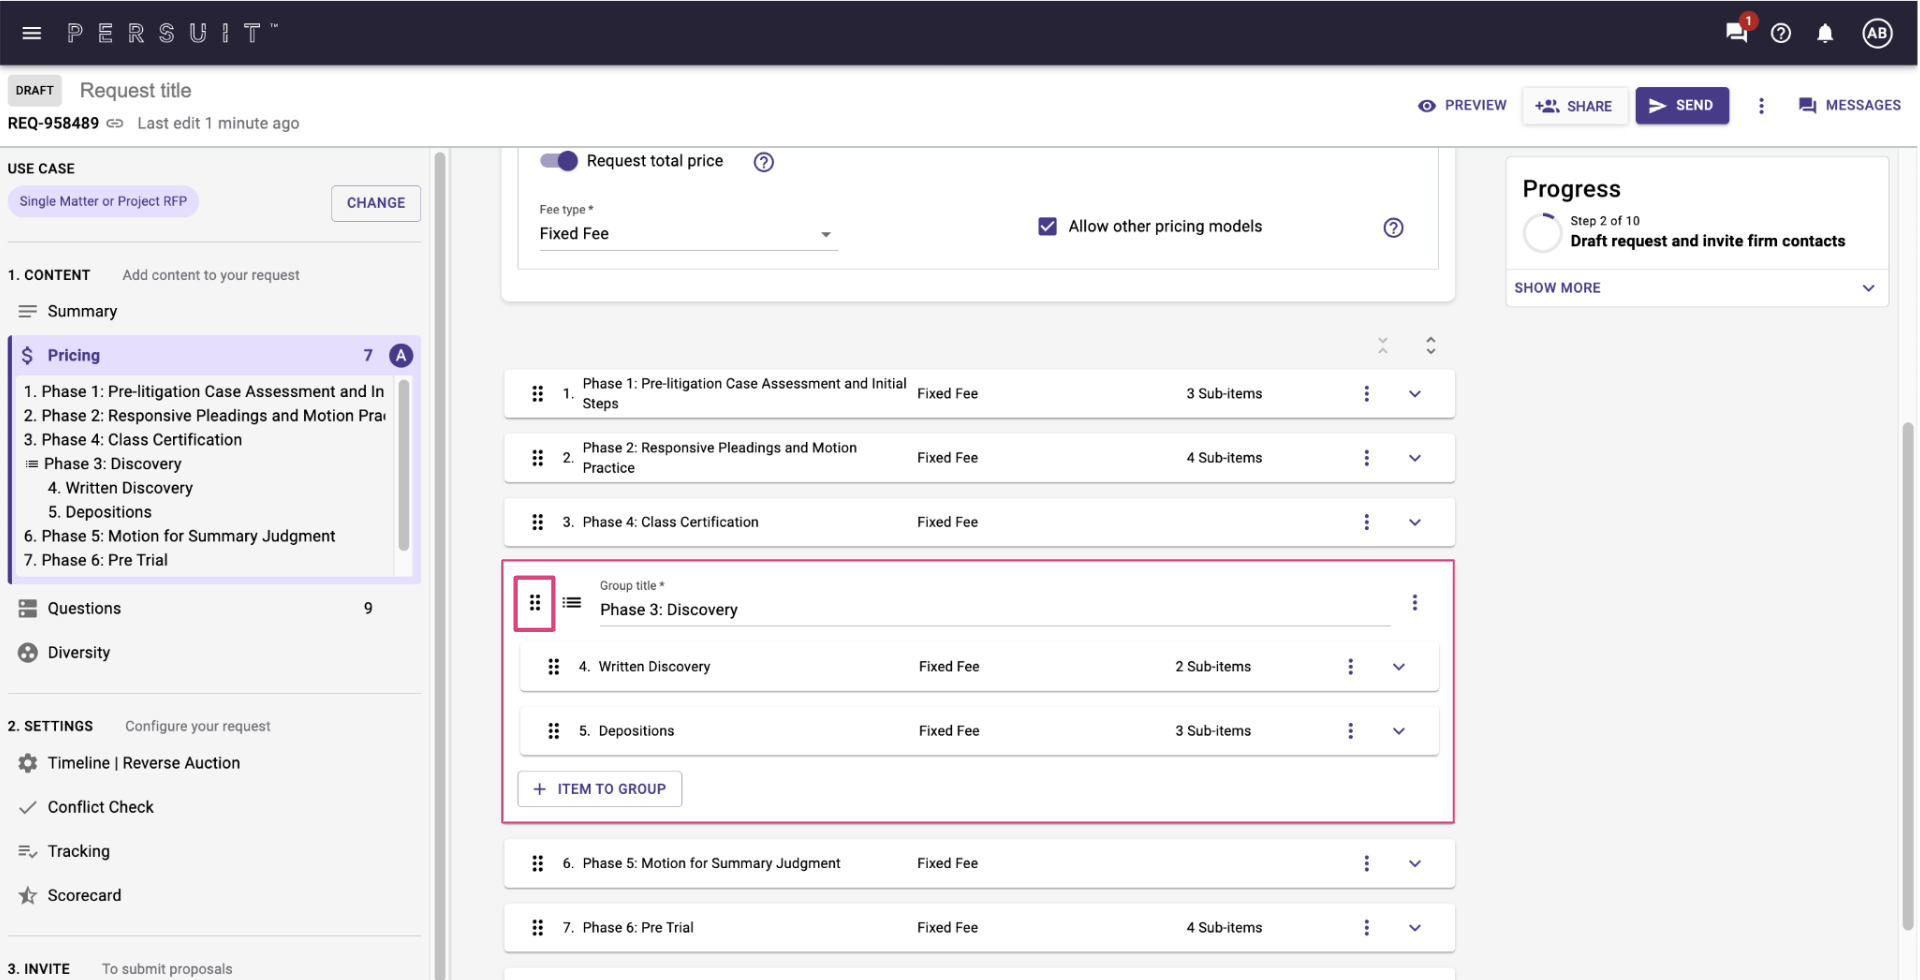Click the Share button
Viewport: 1920px width, 980px height.
click(x=1574, y=106)
